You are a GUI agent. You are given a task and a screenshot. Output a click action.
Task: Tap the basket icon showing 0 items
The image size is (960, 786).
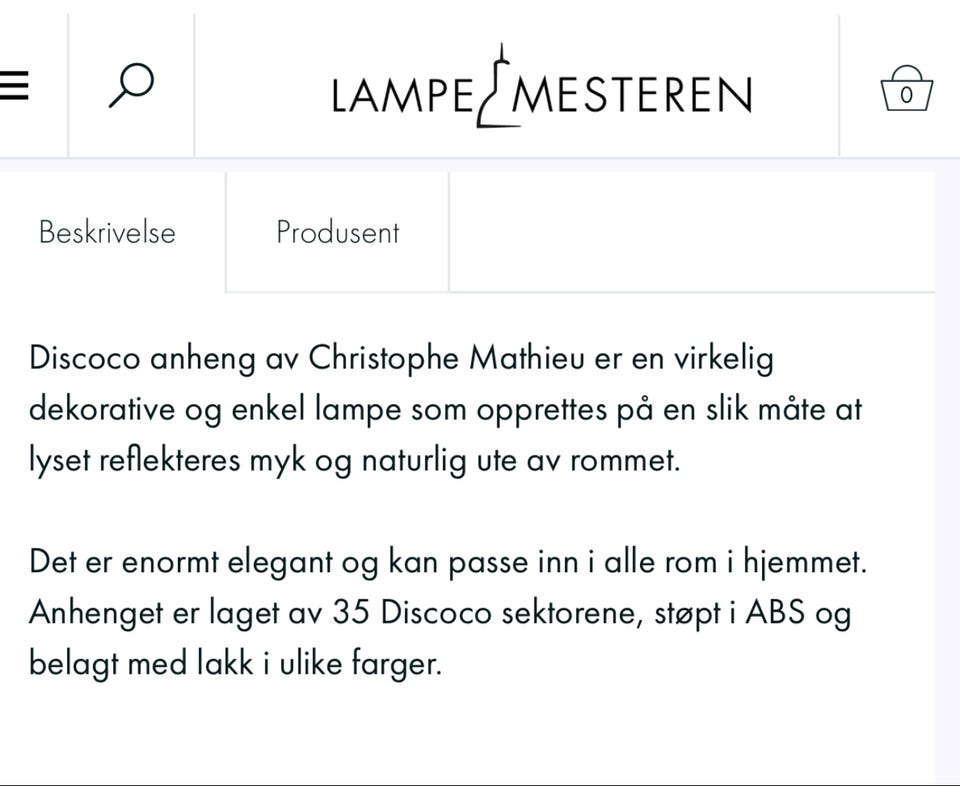(906, 88)
